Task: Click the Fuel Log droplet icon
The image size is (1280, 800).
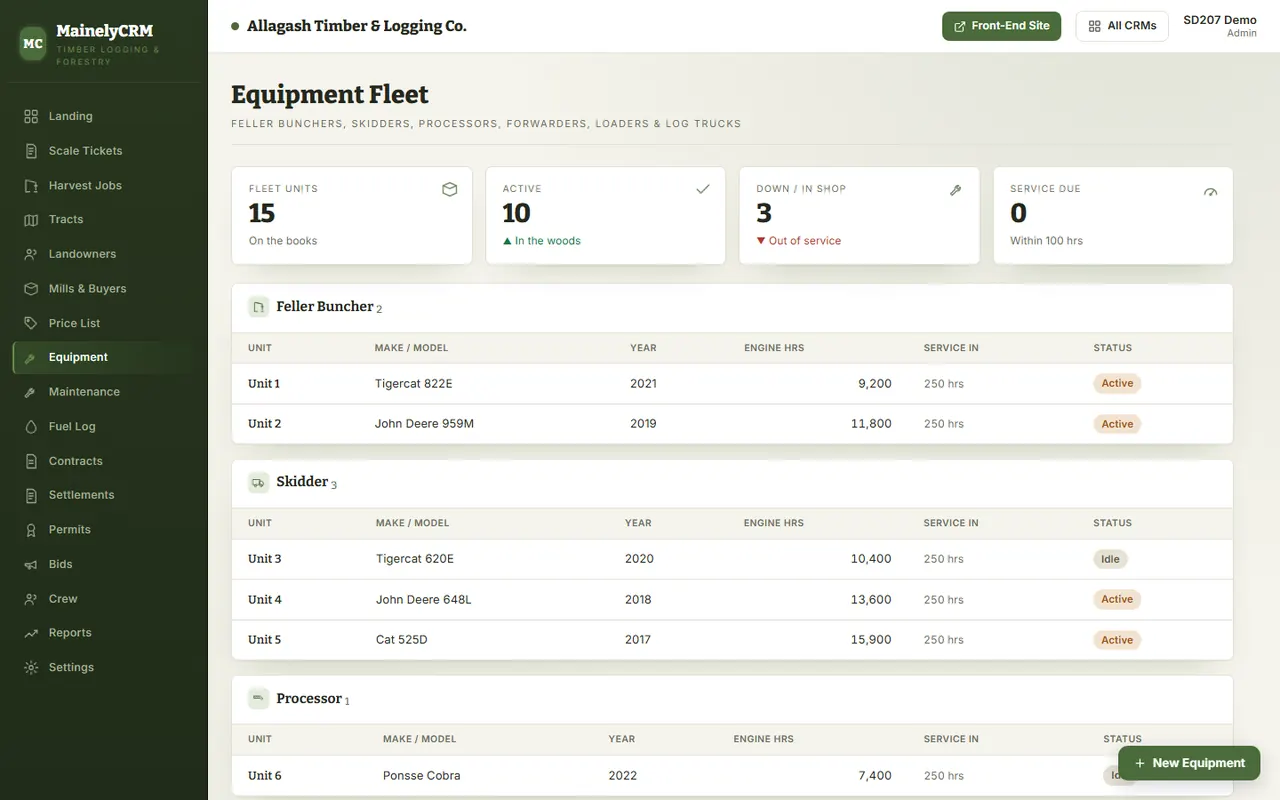Action: pyautogui.click(x=31, y=427)
